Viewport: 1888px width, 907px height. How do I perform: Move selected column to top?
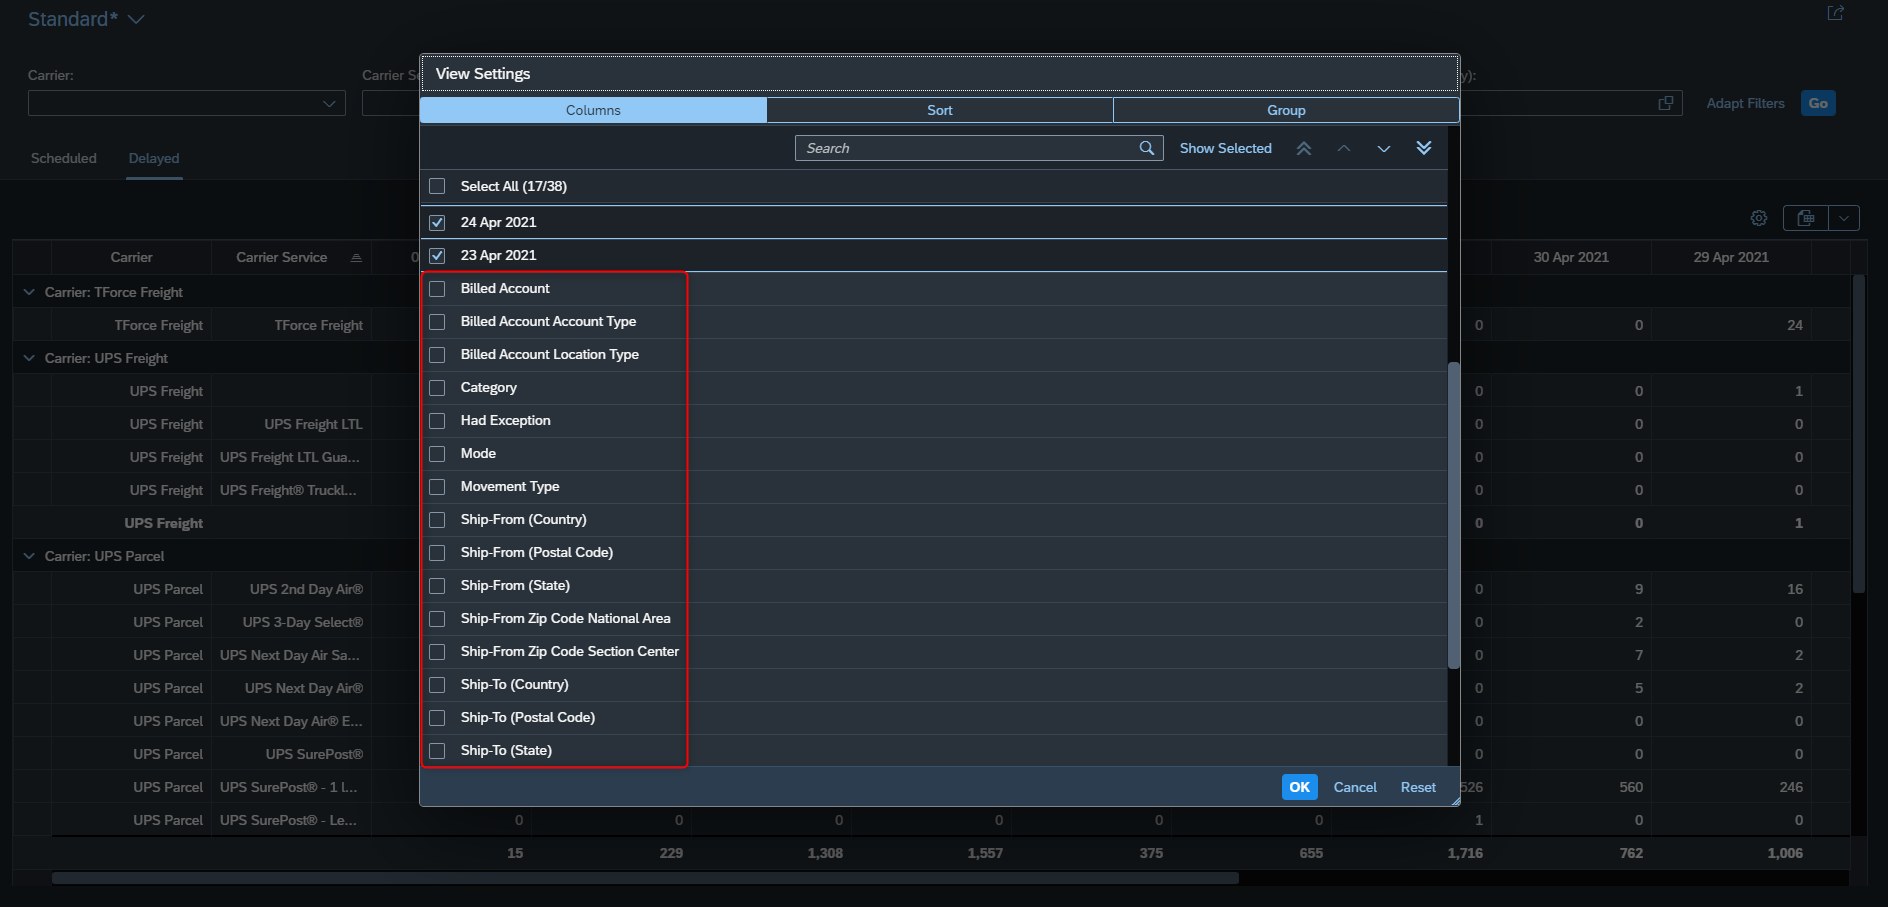click(x=1304, y=148)
